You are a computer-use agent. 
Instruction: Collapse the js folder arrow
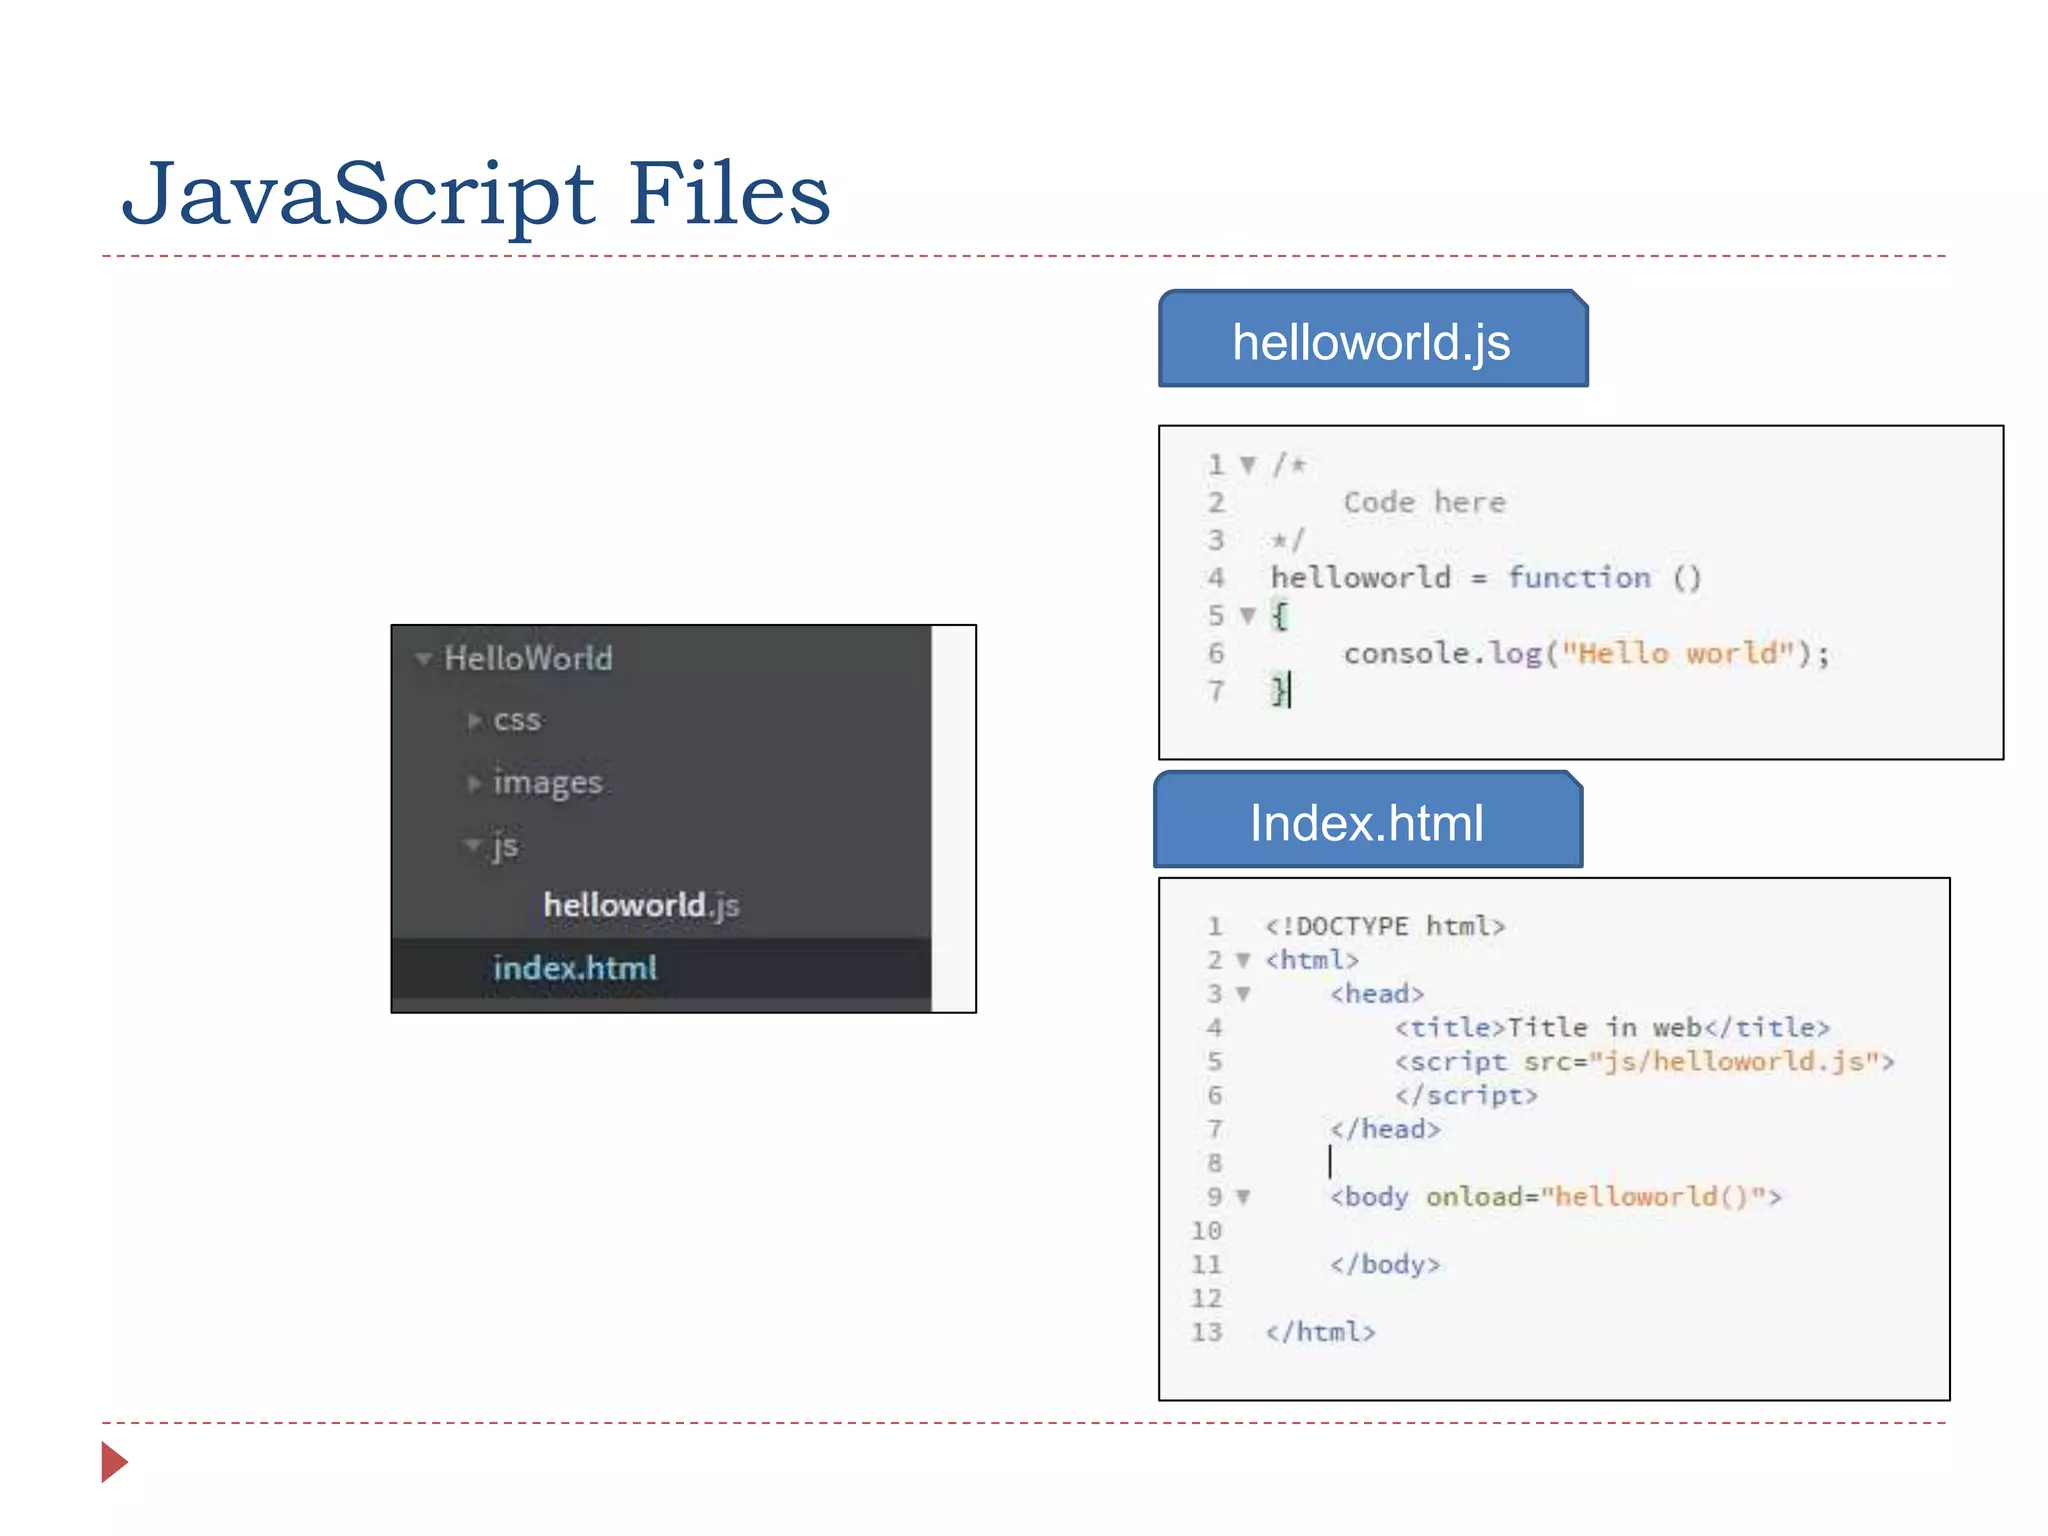pyautogui.click(x=472, y=845)
